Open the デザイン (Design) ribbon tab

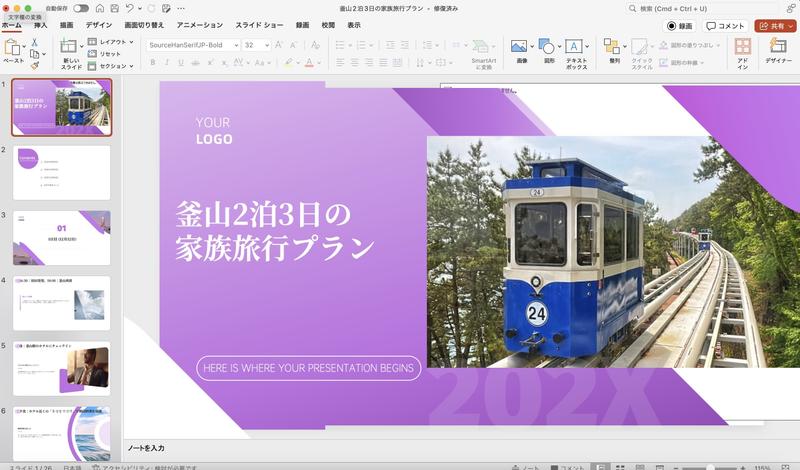pyautogui.click(x=99, y=25)
